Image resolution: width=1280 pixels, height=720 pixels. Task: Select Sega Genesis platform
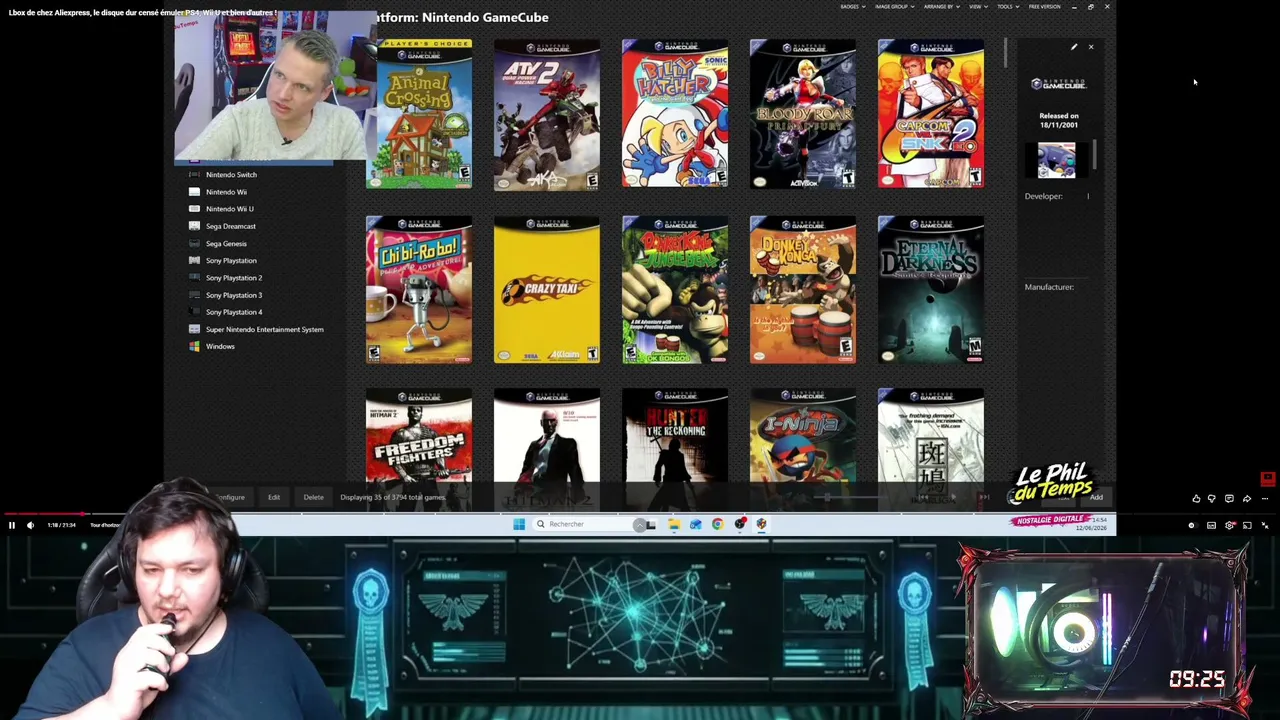[x=226, y=243]
